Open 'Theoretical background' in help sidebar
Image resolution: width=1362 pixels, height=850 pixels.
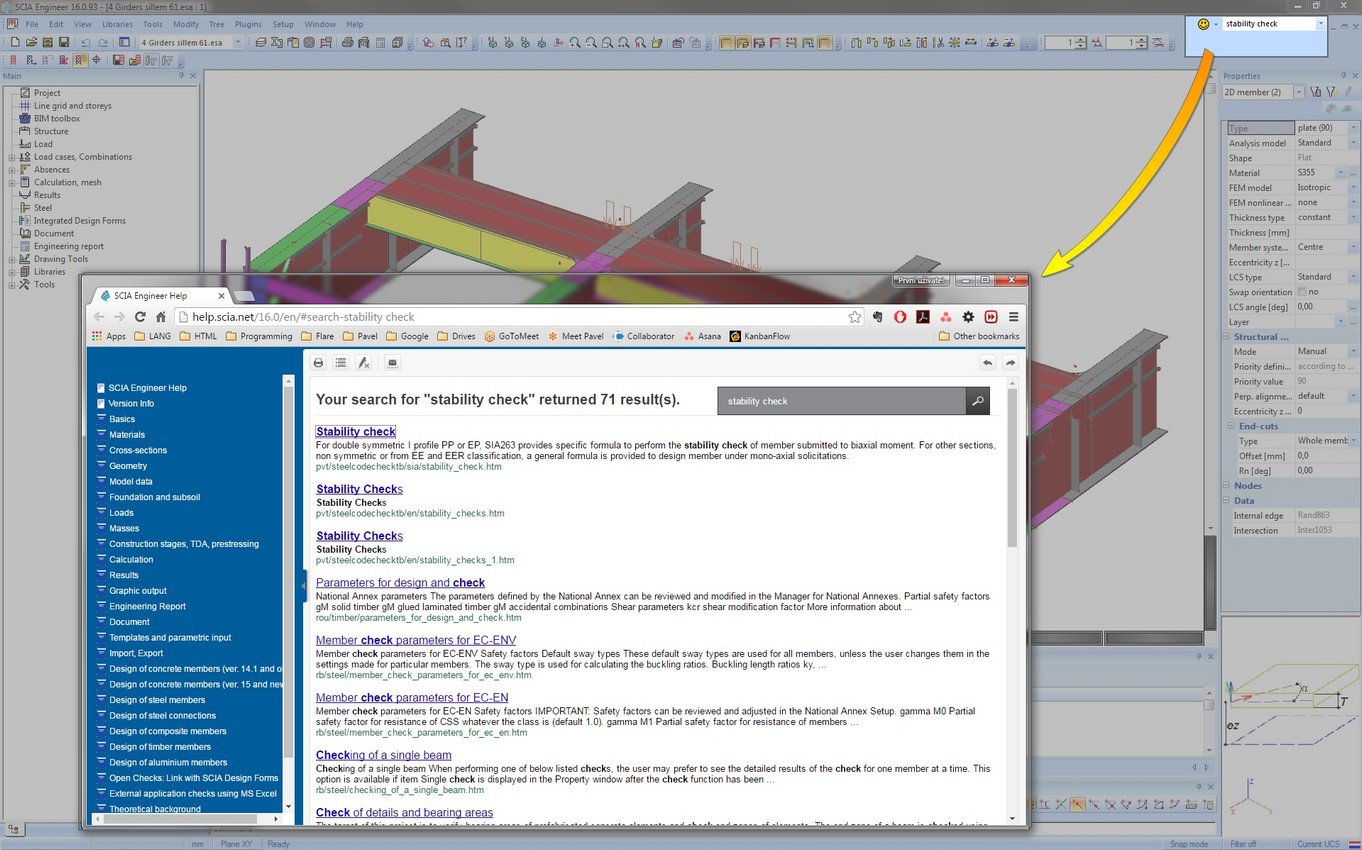155,809
